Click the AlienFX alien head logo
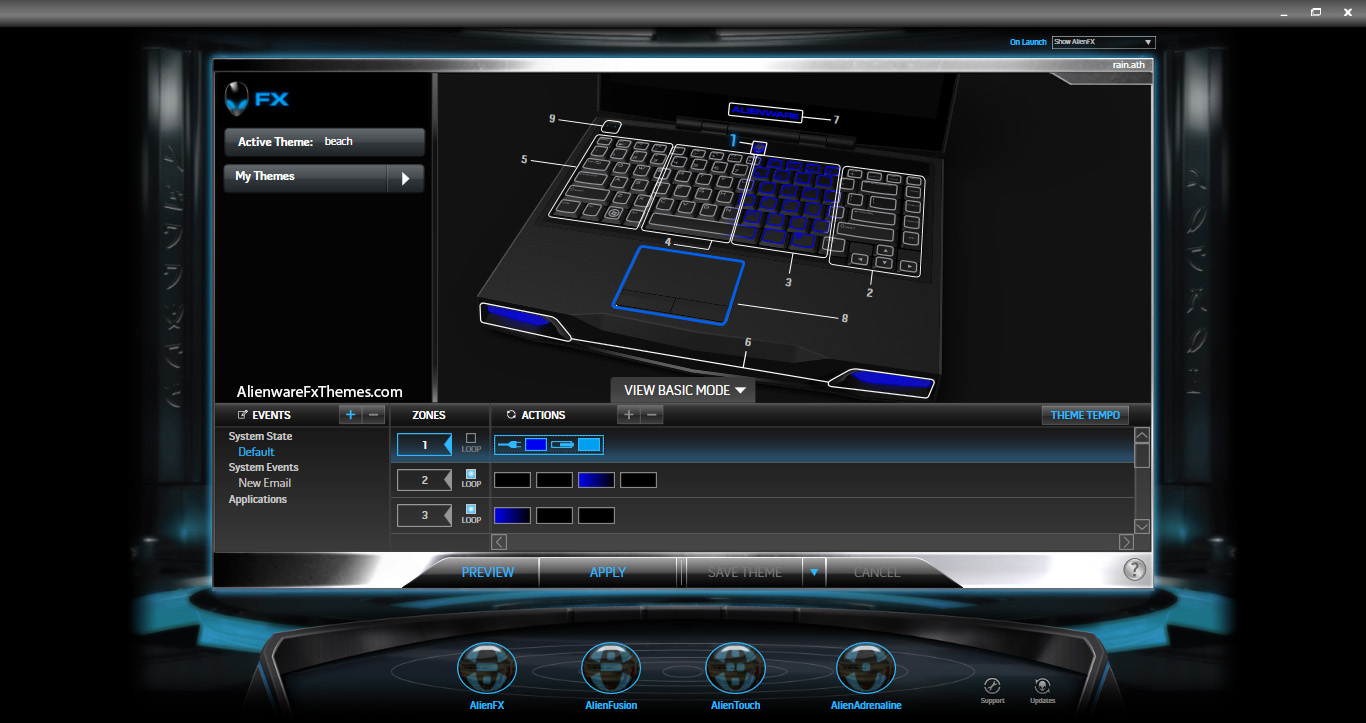This screenshot has width=1366, height=723. tap(238, 98)
